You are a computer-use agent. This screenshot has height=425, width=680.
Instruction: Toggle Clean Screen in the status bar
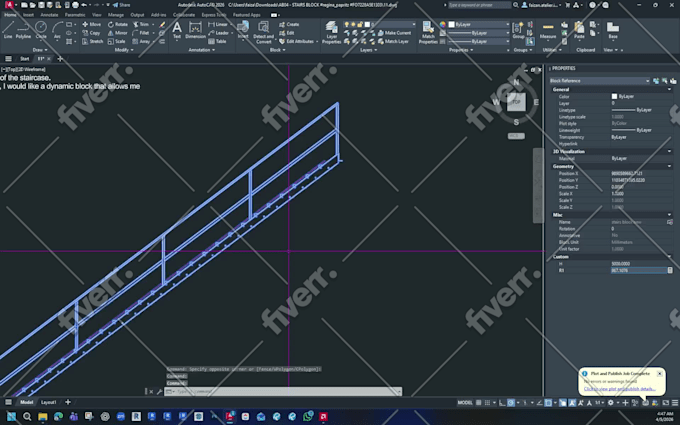665,403
